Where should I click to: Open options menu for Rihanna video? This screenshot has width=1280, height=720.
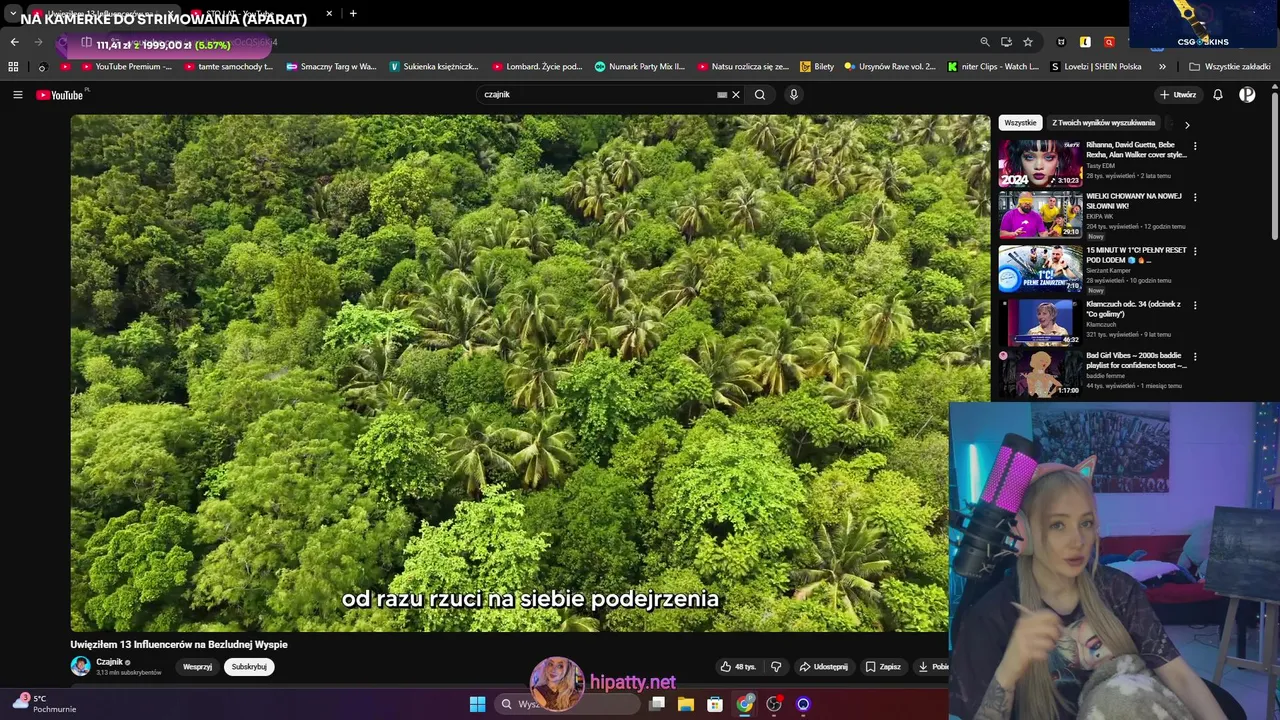1195,146
